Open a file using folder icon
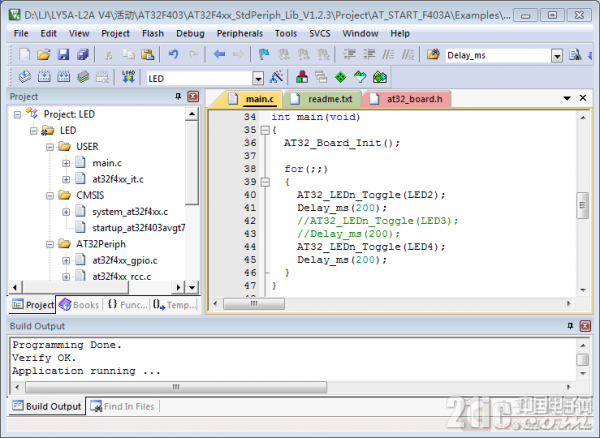Viewport: 600px width, 438px height. 44,55
